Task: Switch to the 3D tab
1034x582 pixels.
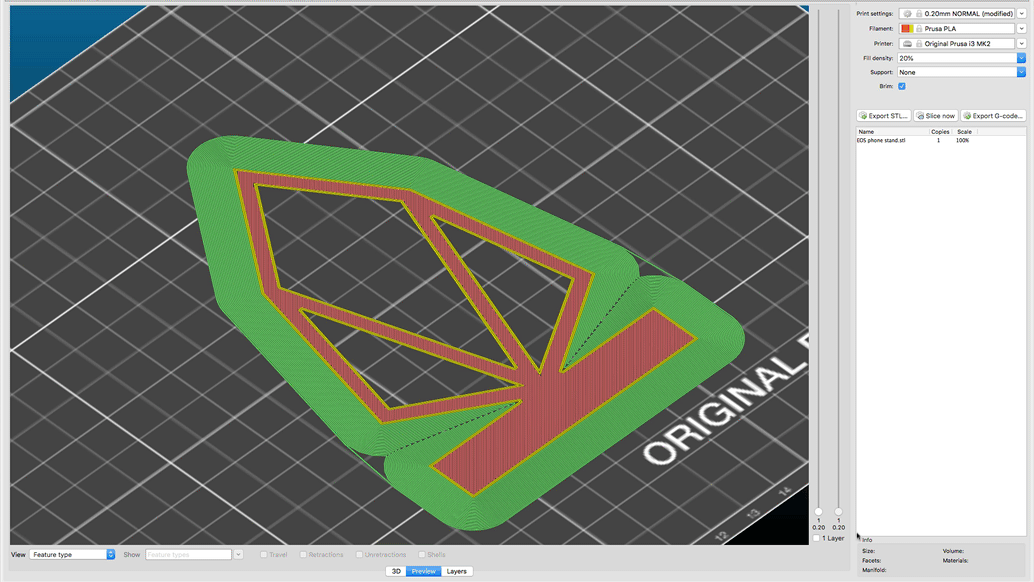Action: [x=396, y=571]
